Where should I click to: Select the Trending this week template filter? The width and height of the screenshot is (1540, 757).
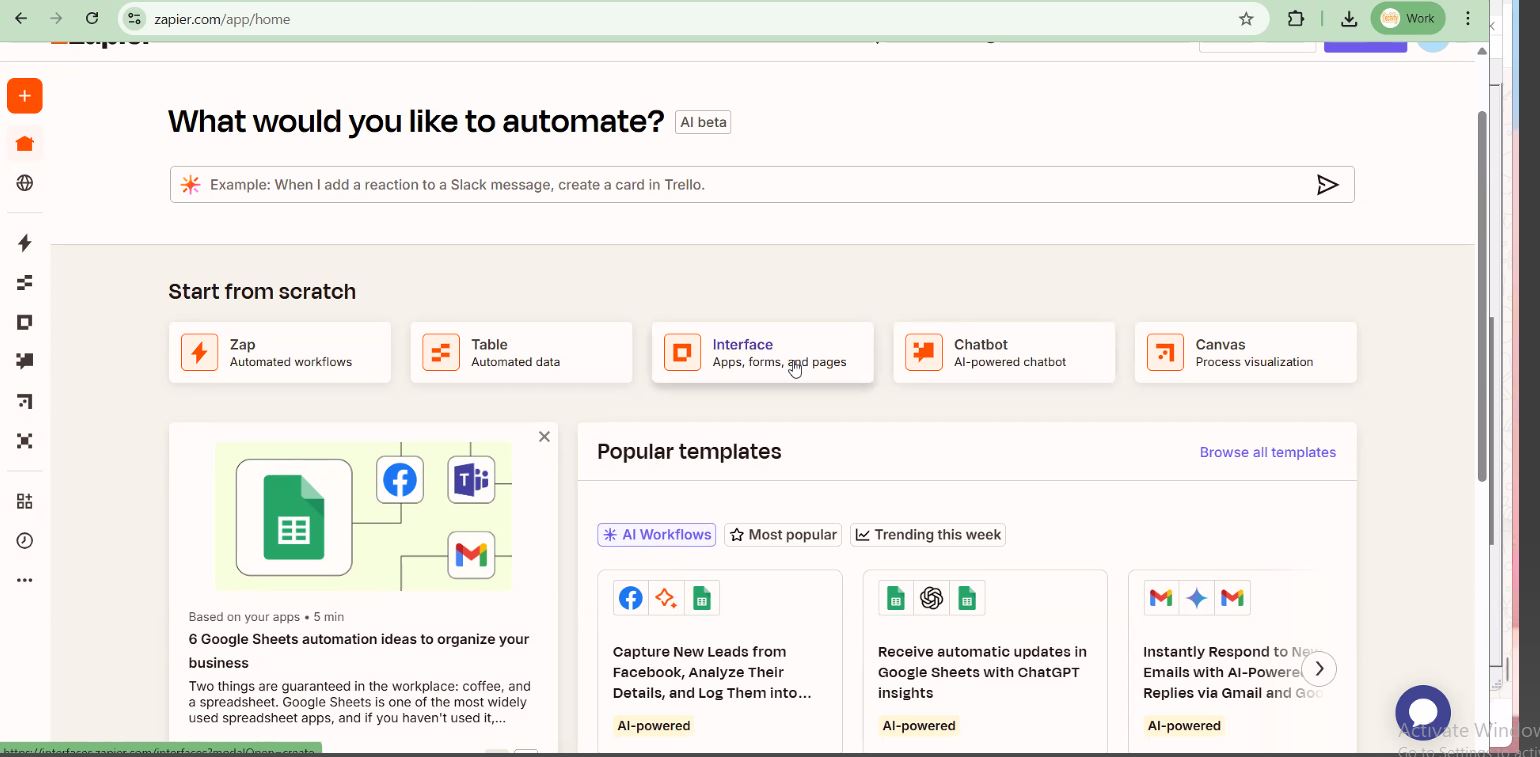tap(928, 535)
